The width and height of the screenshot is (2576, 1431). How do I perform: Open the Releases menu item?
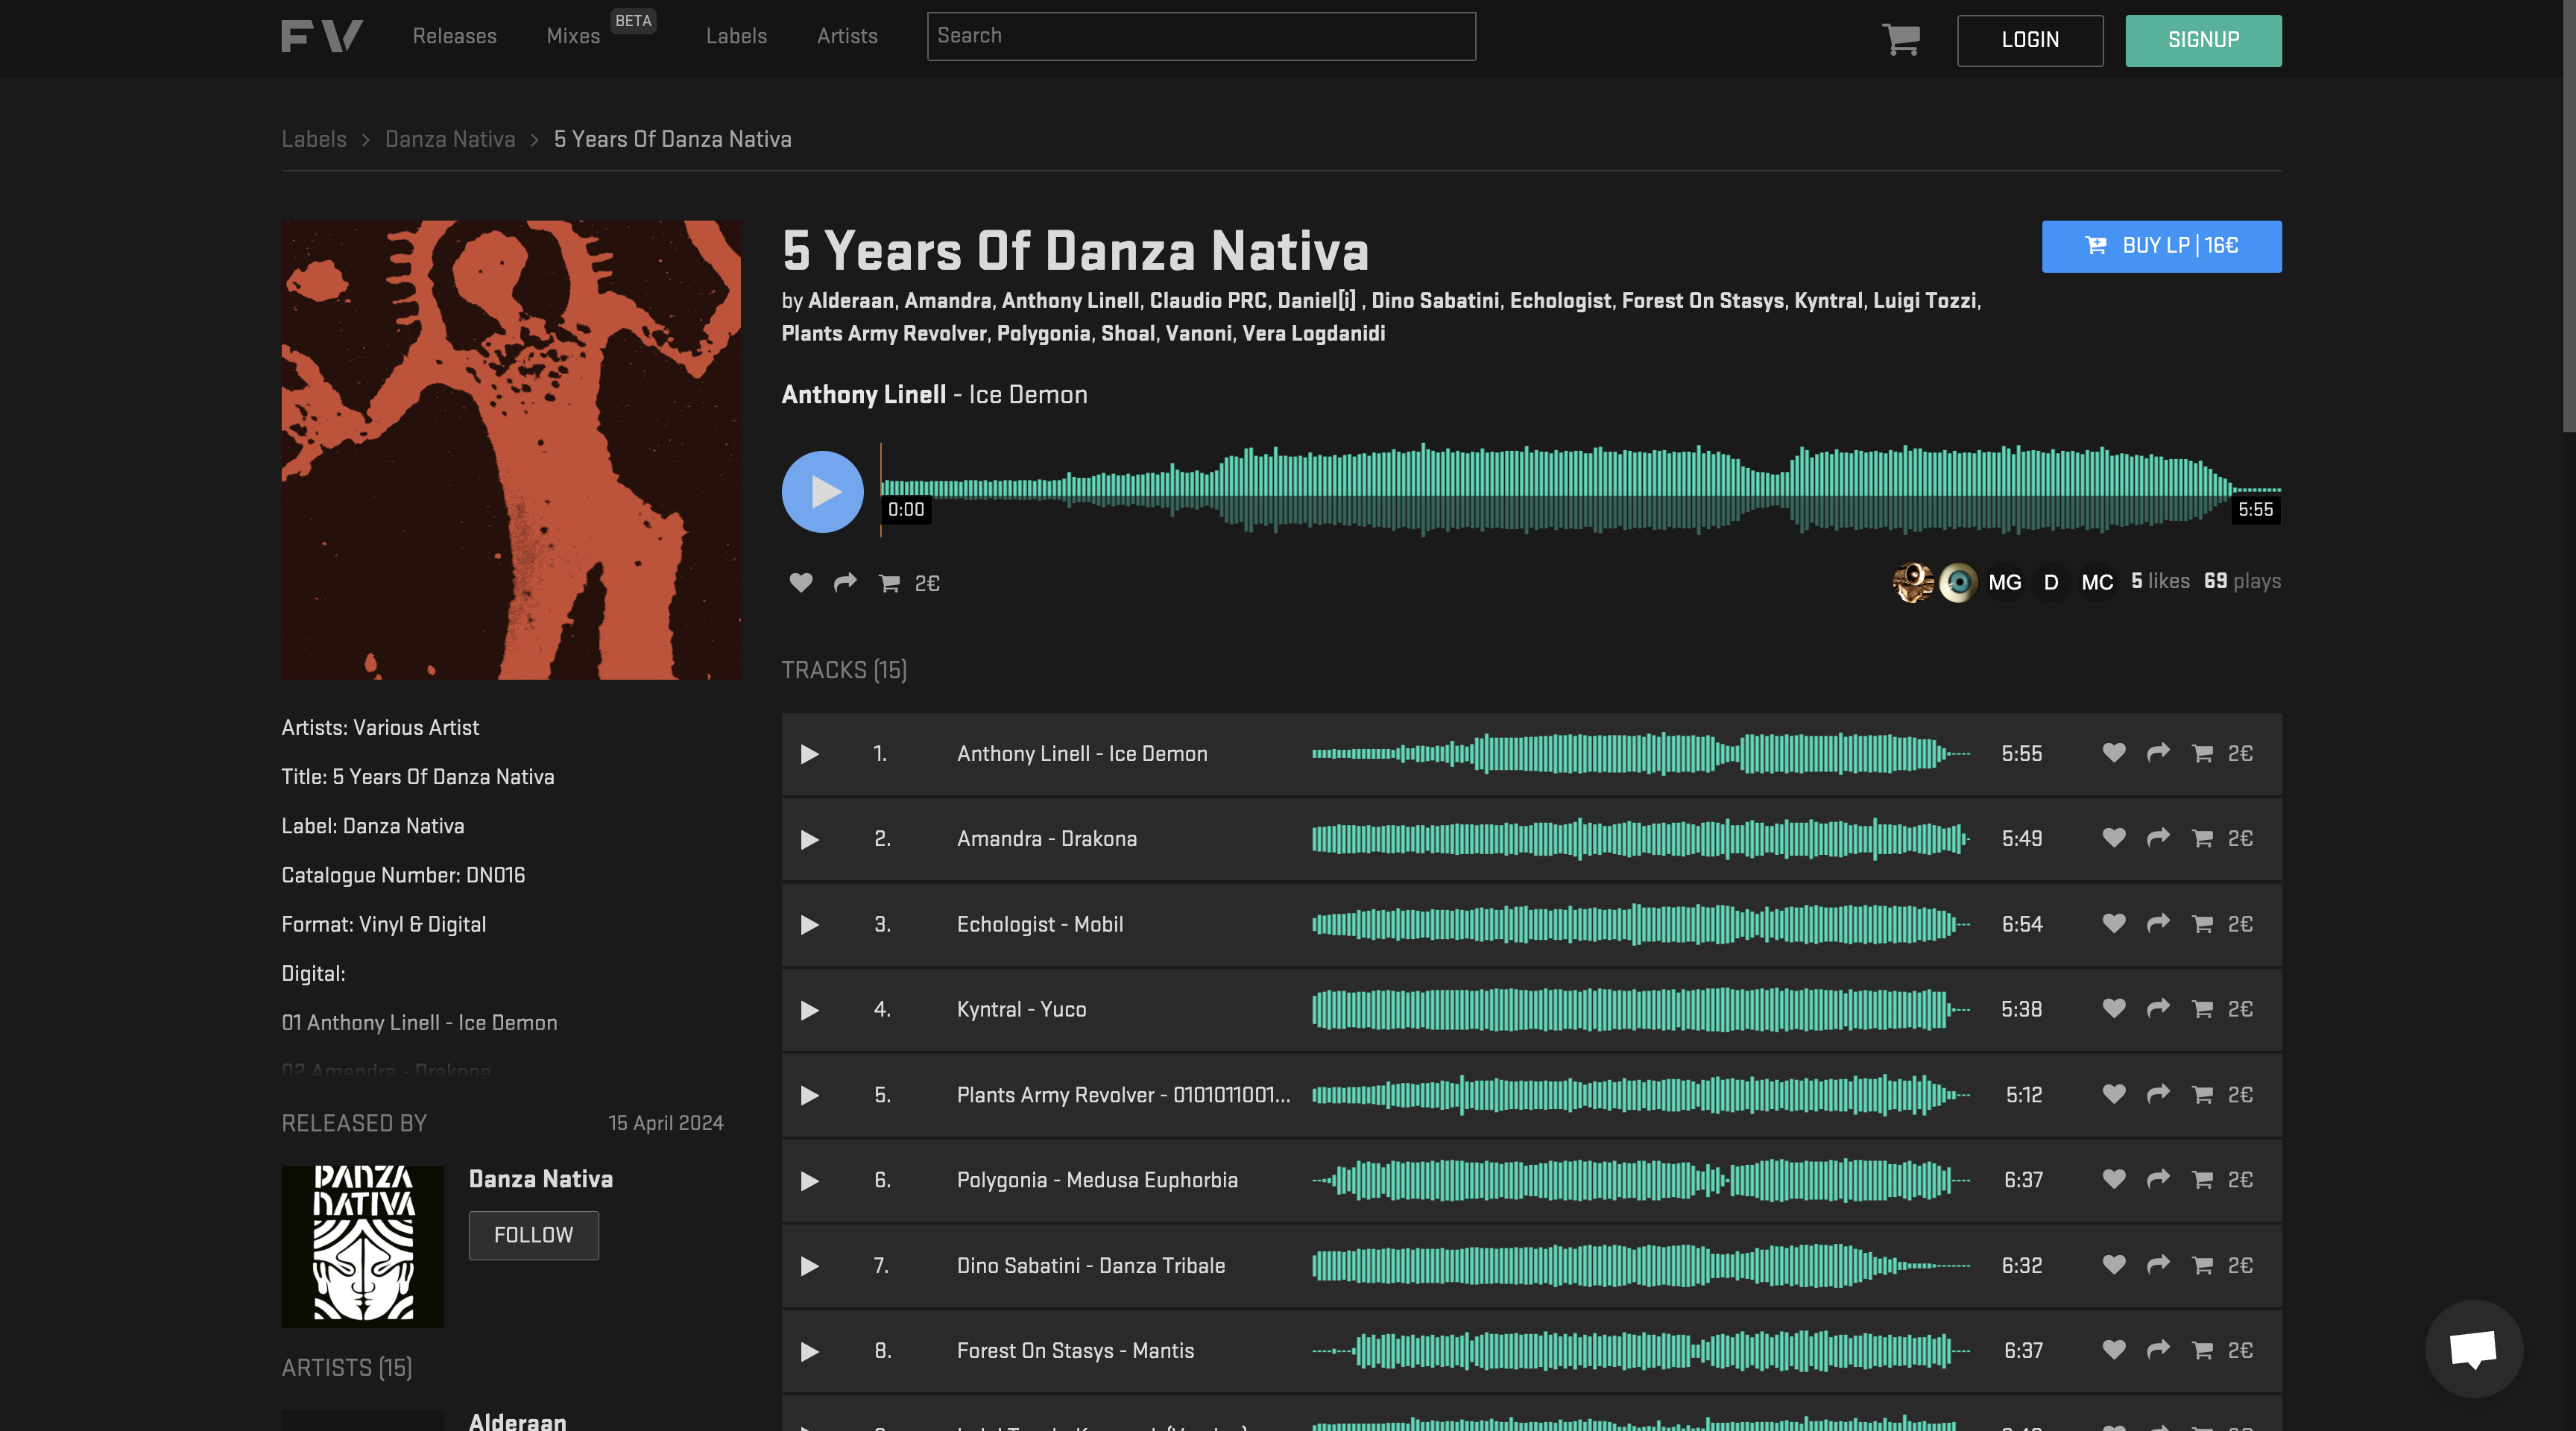pyautogui.click(x=454, y=36)
